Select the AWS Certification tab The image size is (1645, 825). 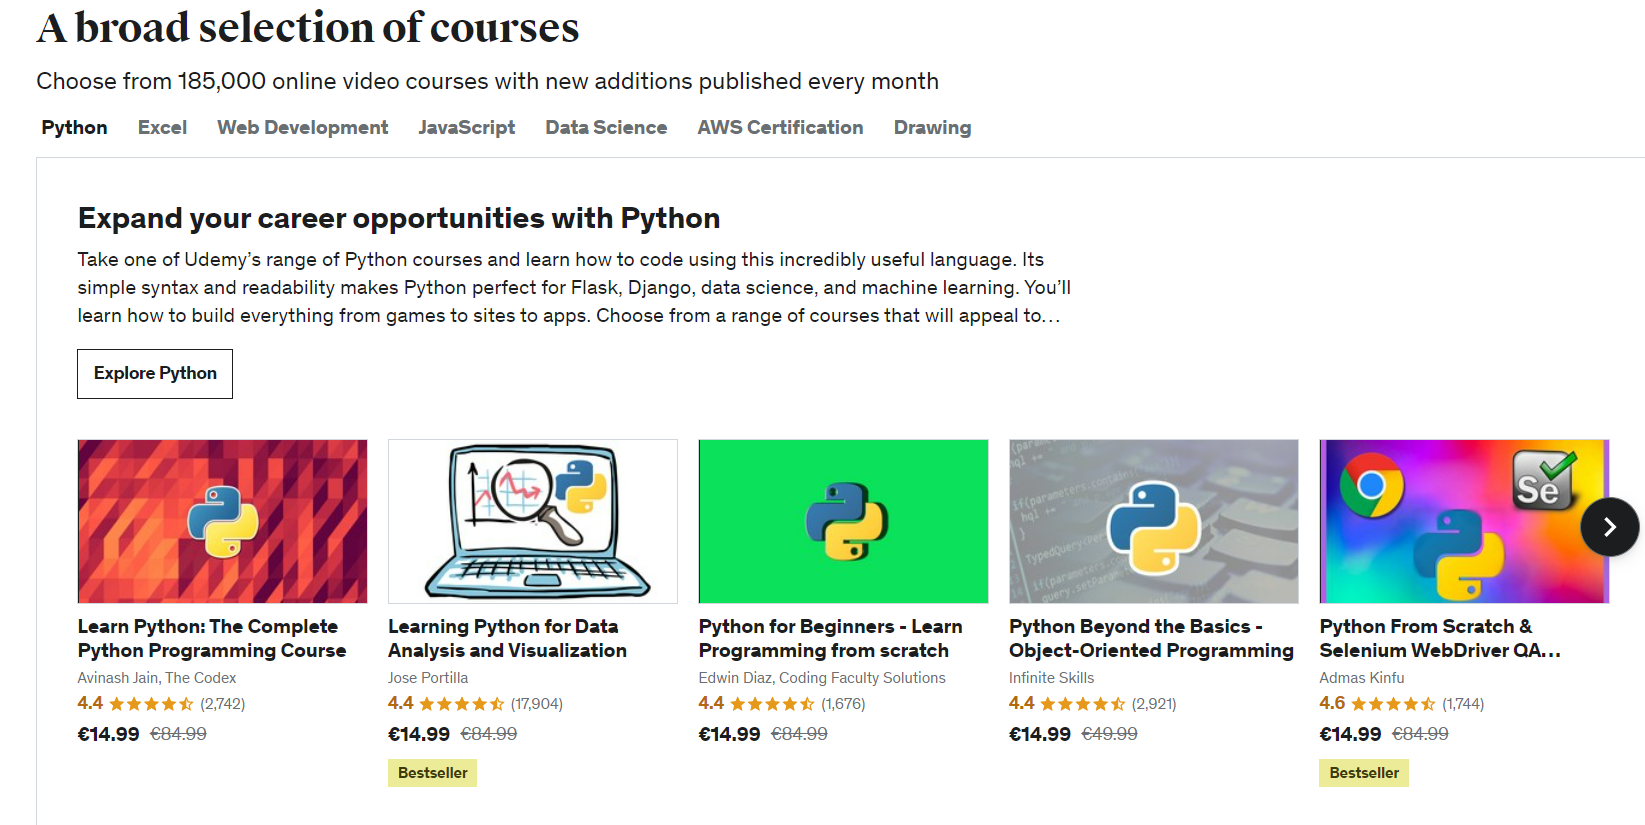point(780,127)
